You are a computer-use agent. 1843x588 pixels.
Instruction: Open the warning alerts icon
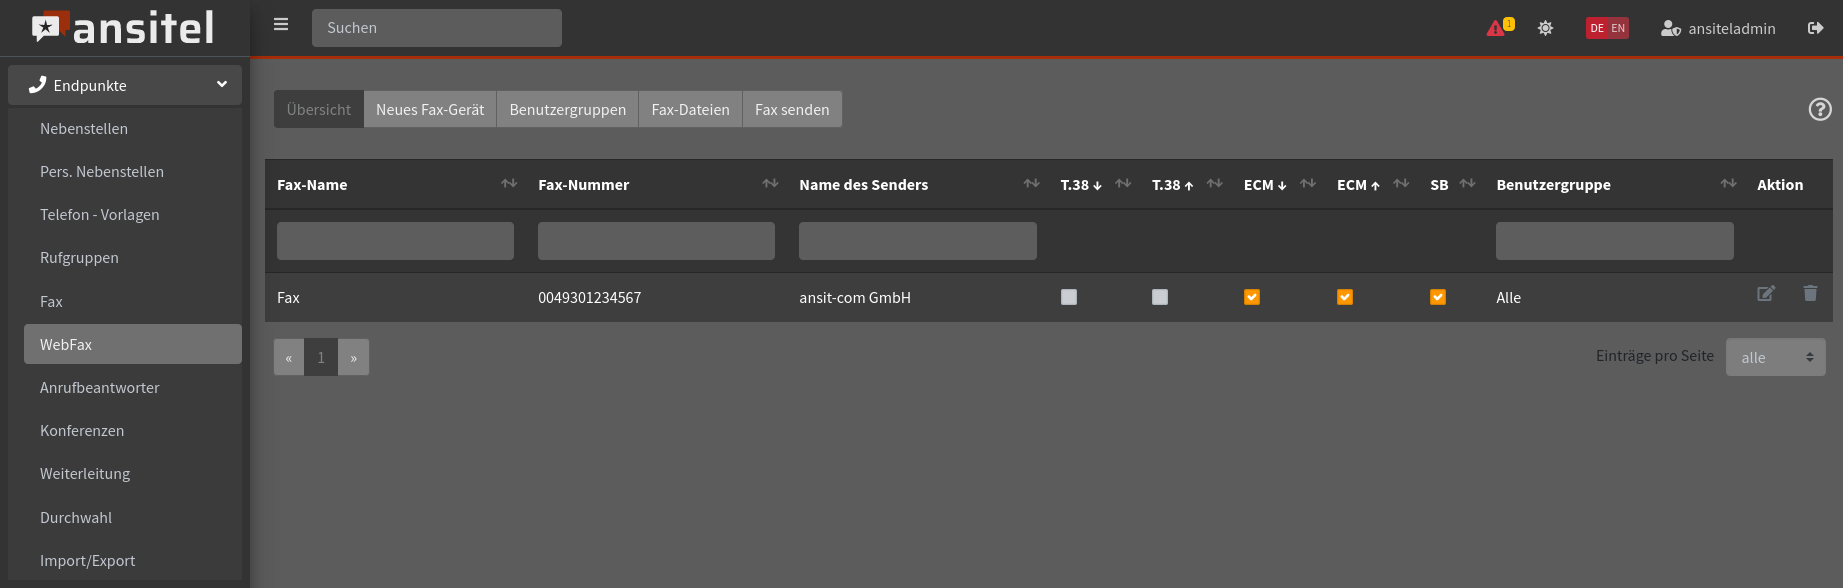click(x=1498, y=28)
